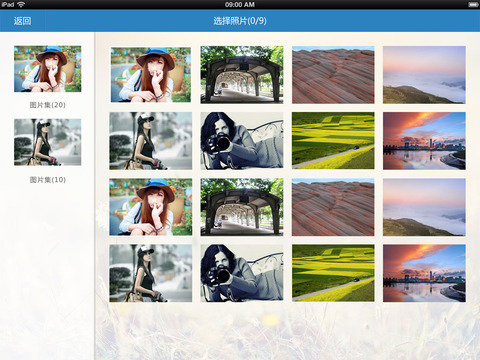This screenshot has height=360, width=480.
Task: Select third-row arched pavilion photo
Action: (x=242, y=207)
